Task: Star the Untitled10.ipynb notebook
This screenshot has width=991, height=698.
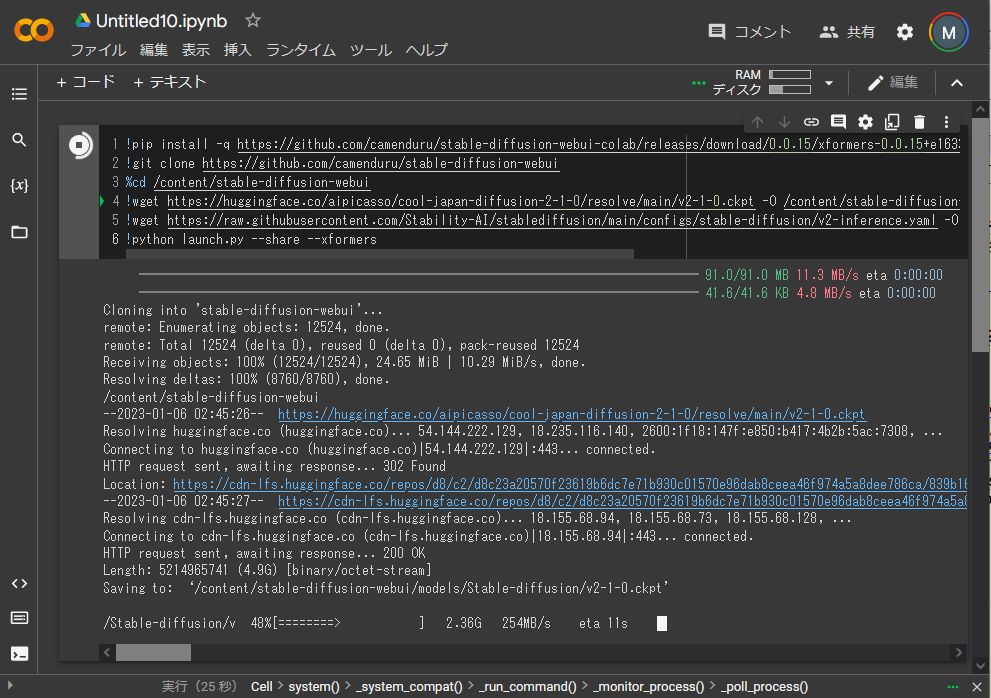Action: tap(253, 21)
